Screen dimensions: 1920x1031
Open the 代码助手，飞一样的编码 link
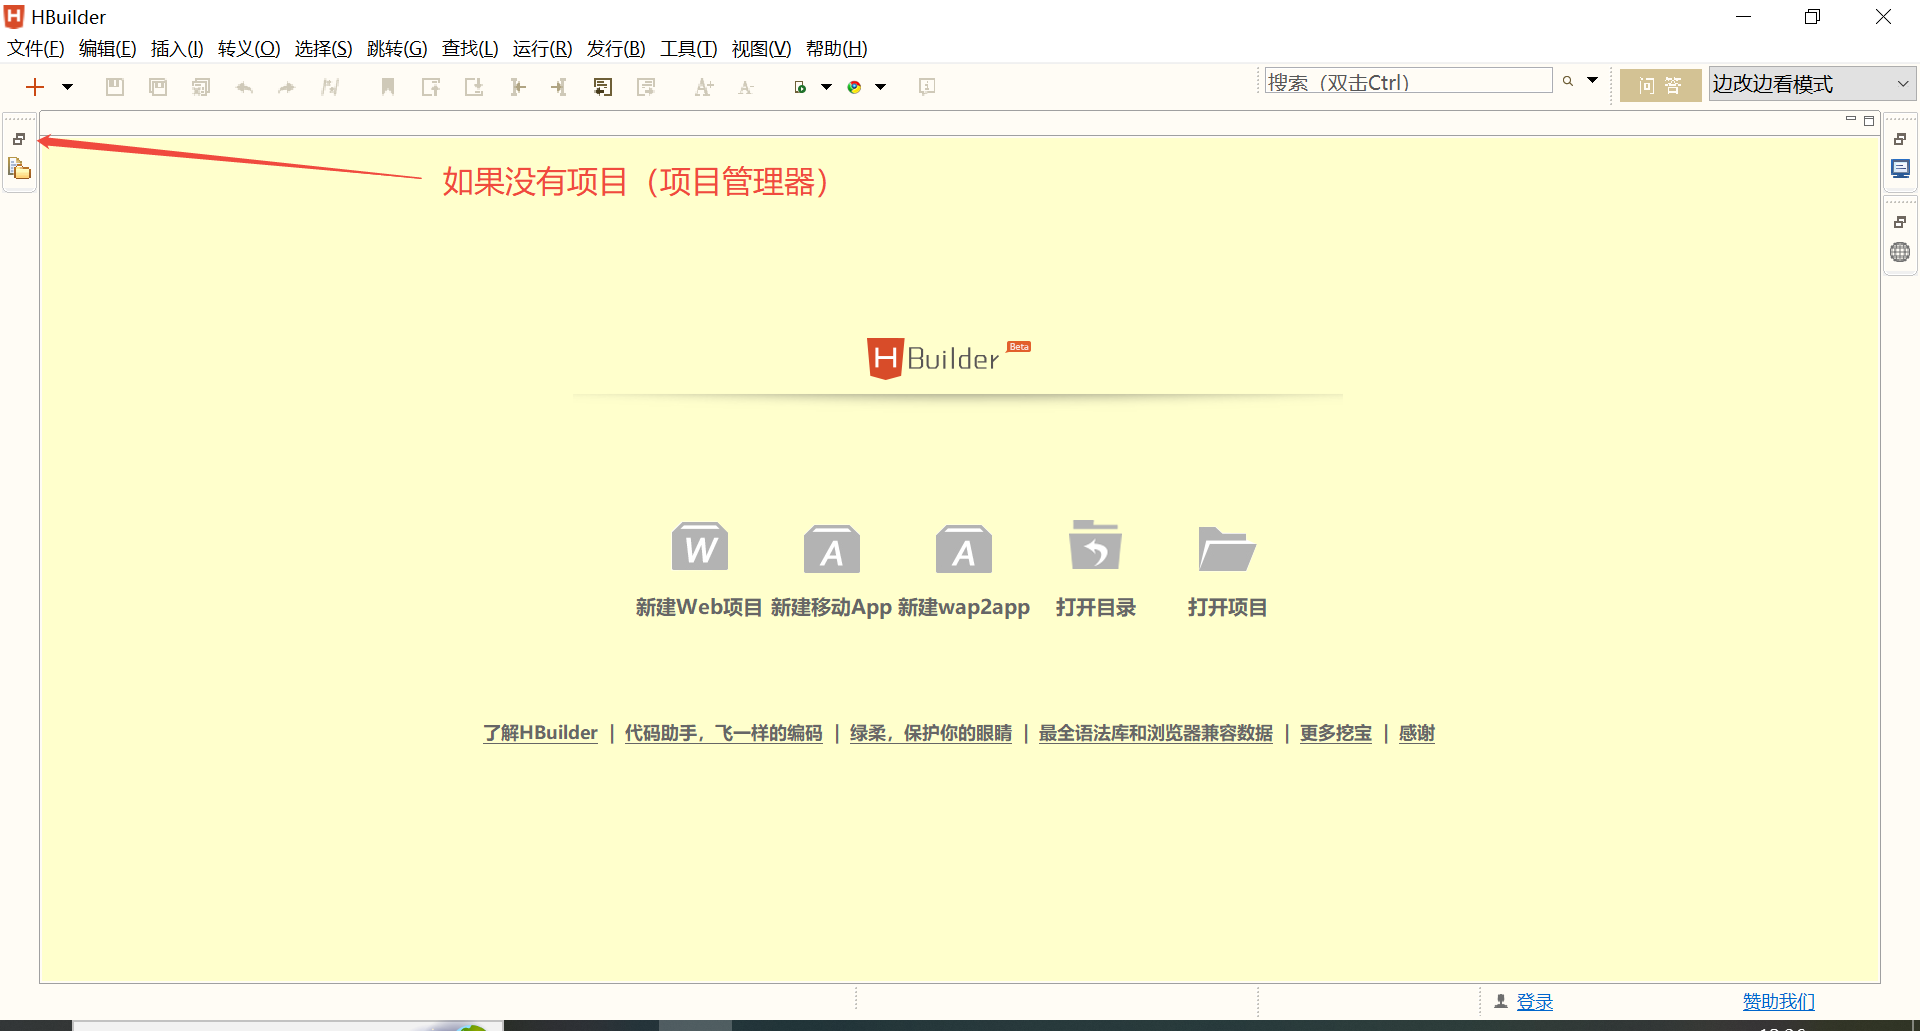click(x=724, y=733)
